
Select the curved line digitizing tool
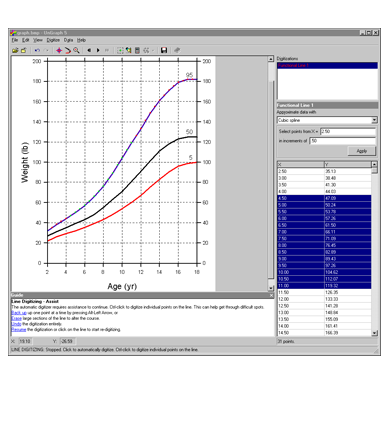tap(68, 50)
